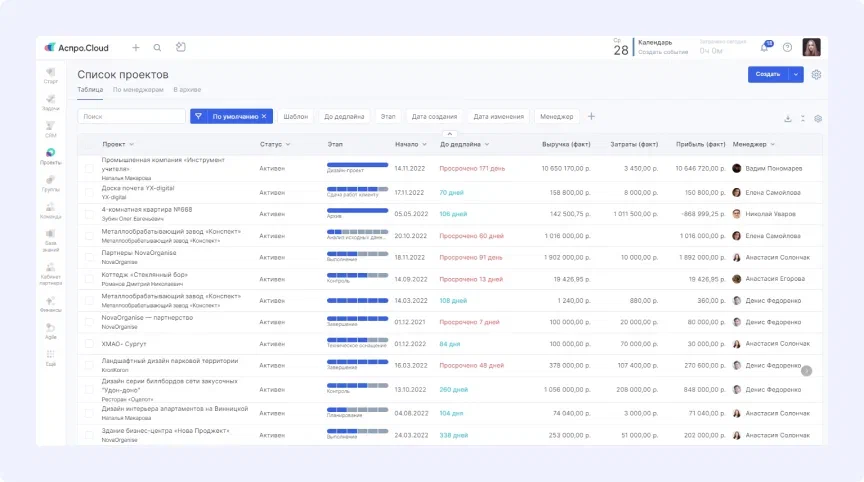Switch to the Таблица tab

coord(90,90)
